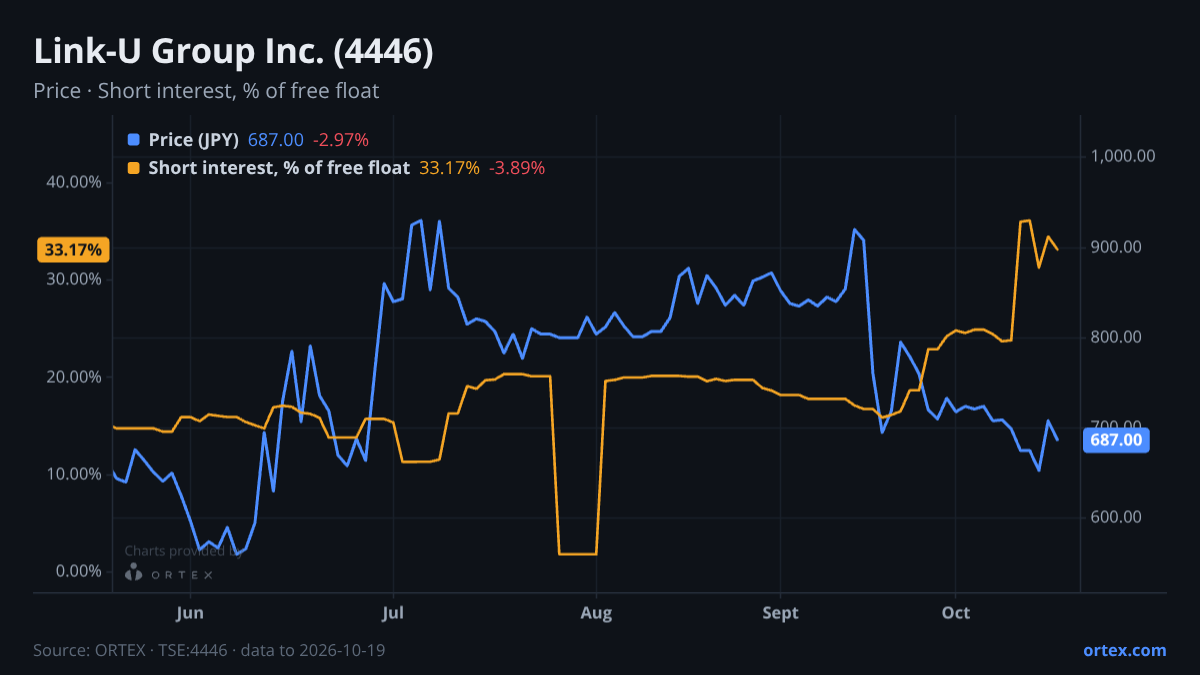Click the 30.00% left axis label
1200x675 pixels.
tap(74, 279)
